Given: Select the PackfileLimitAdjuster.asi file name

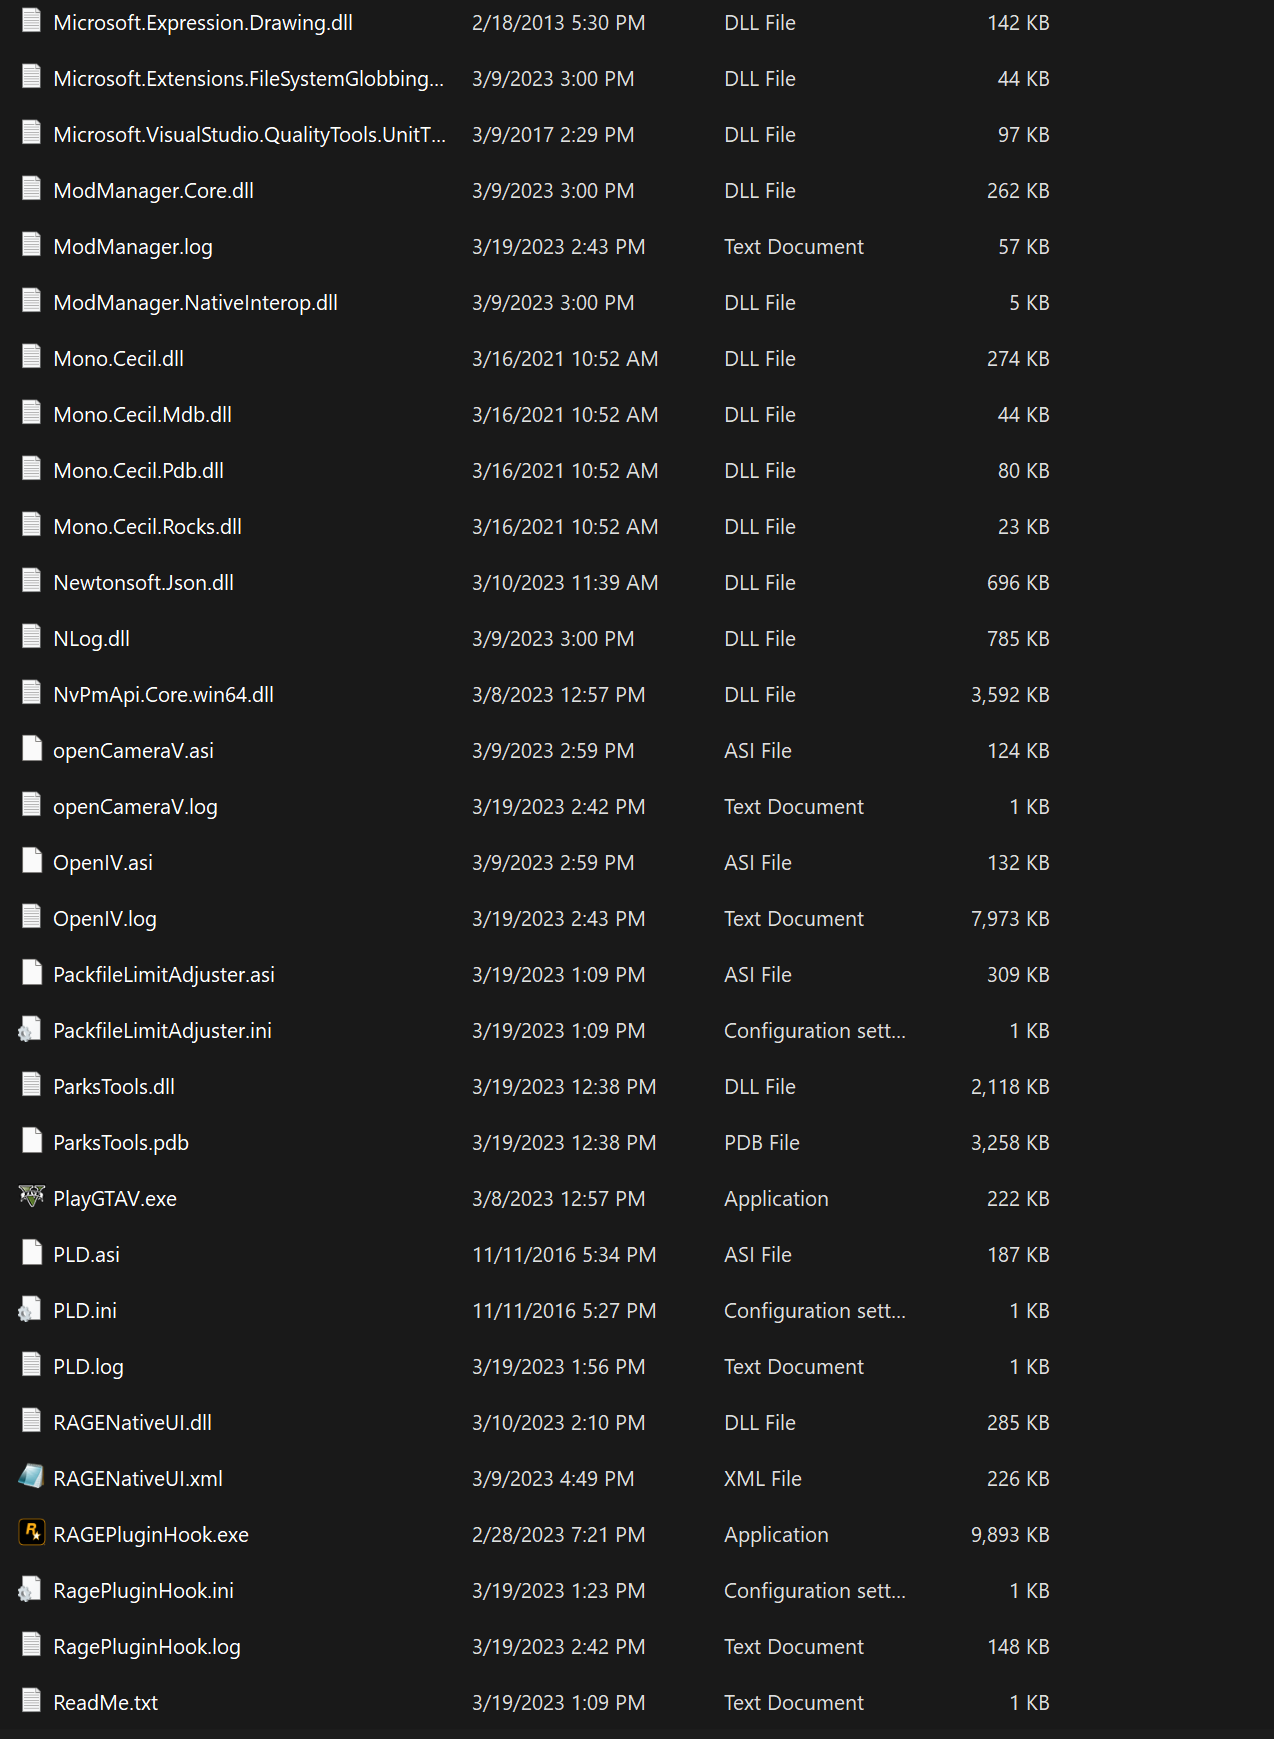Looking at the screenshot, I should (x=164, y=975).
